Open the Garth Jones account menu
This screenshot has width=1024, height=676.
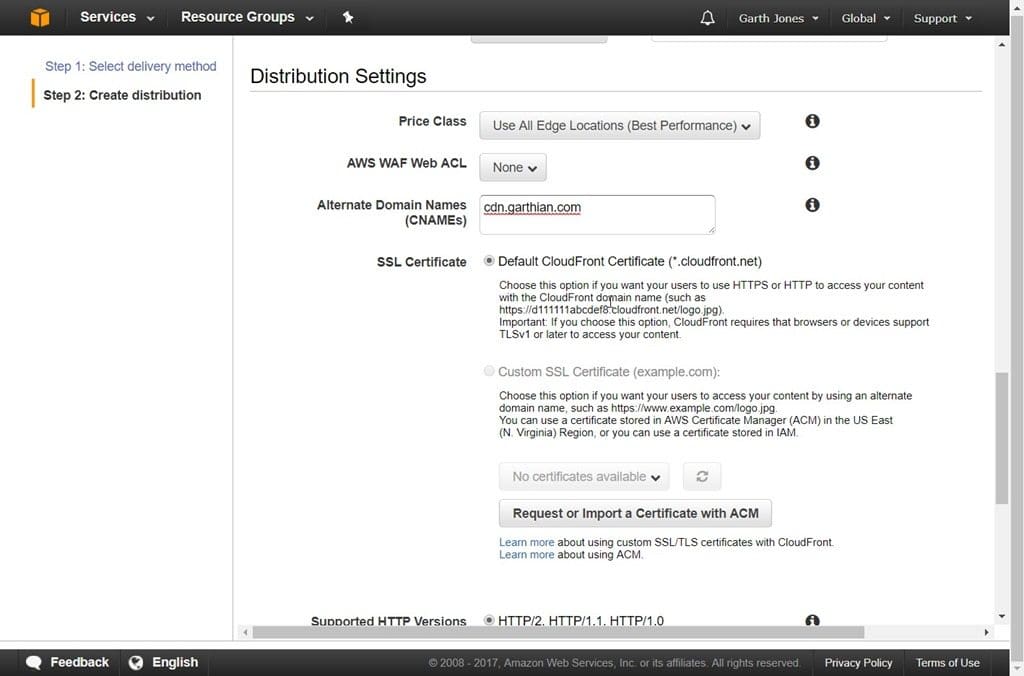pyautogui.click(x=778, y=18)
